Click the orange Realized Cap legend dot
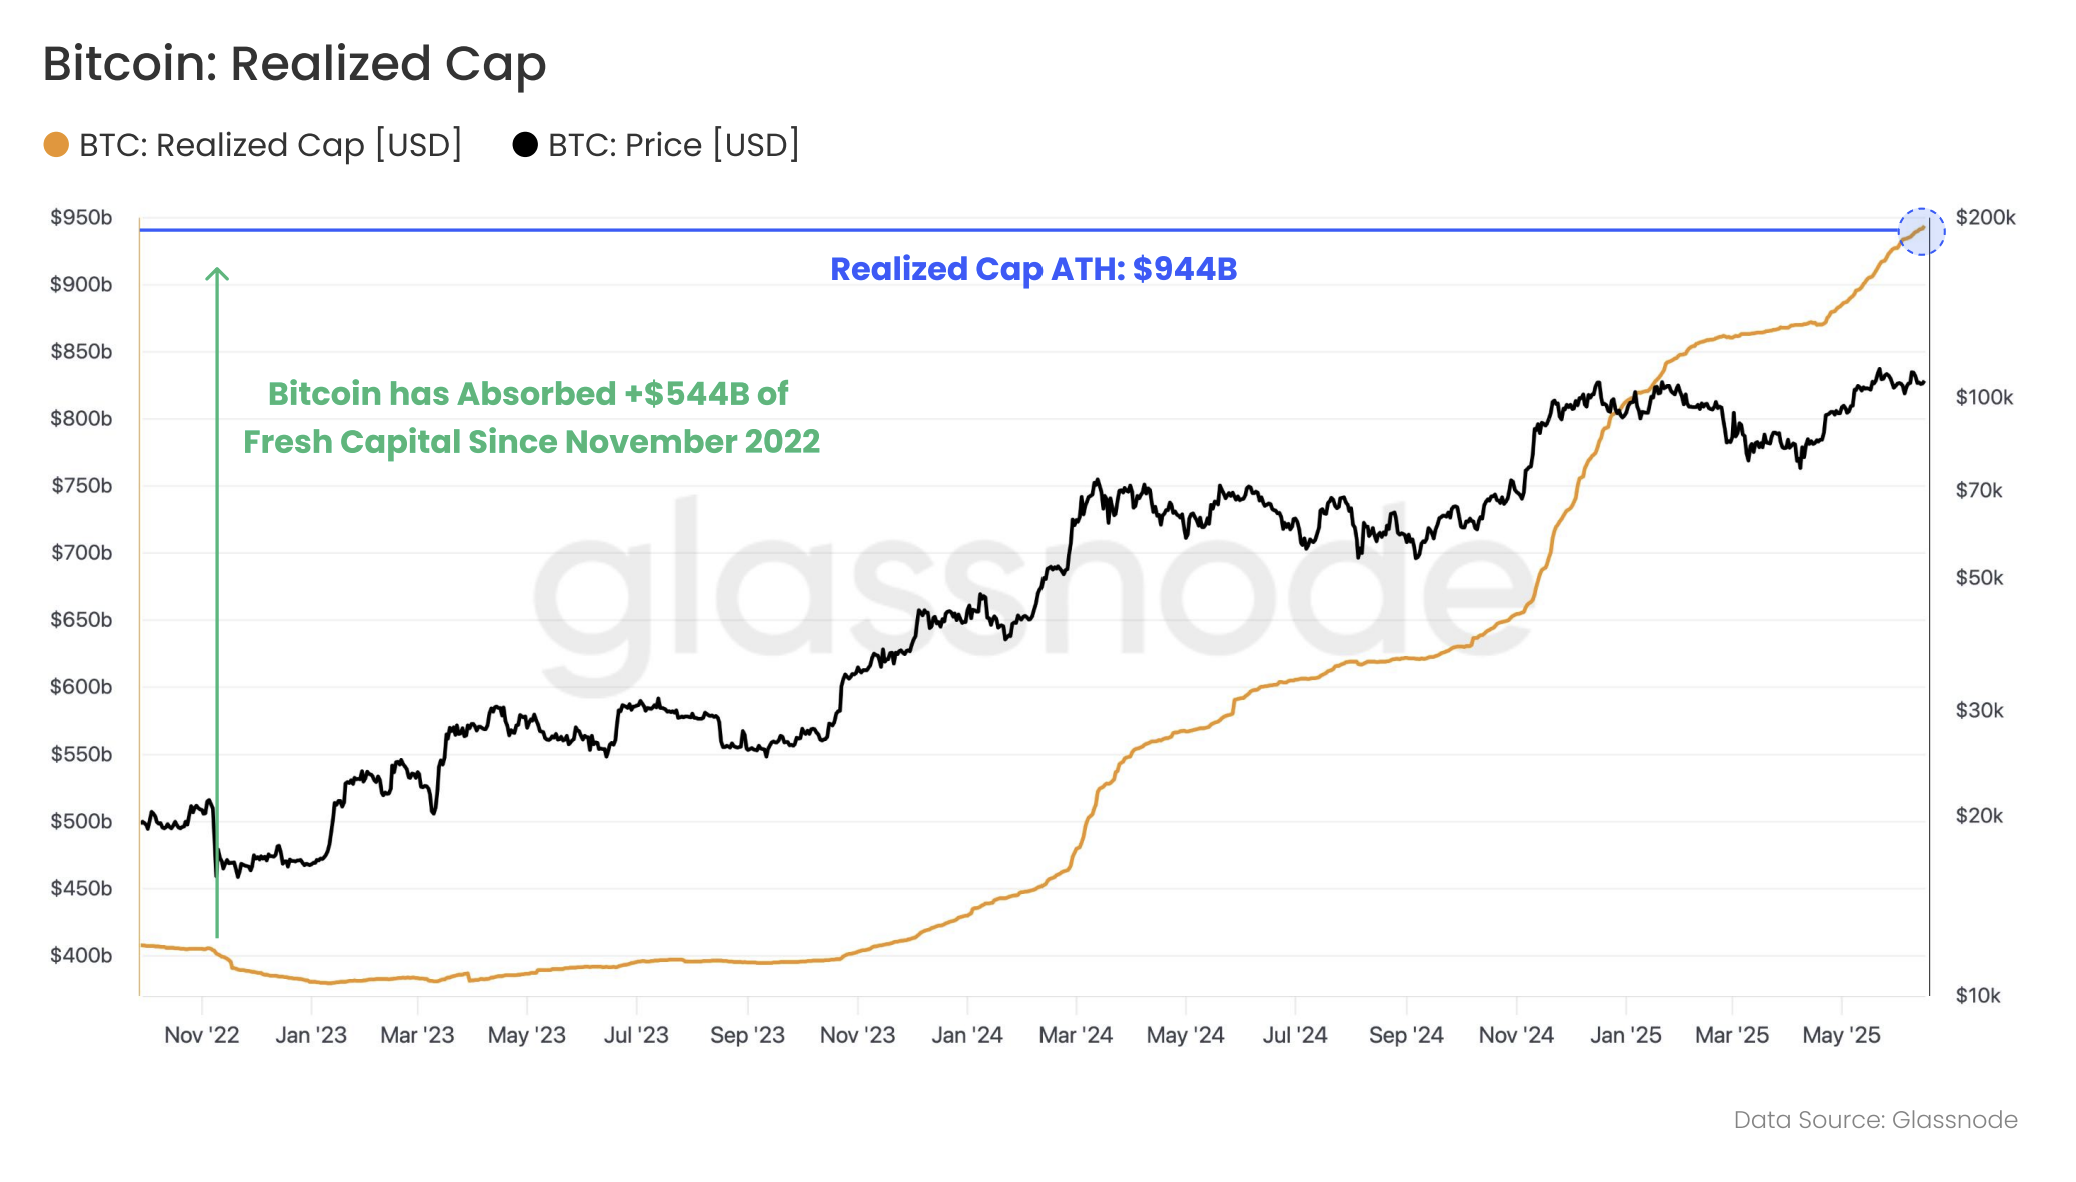The width and height of the screenshot is (2076, 1182). 56,145
